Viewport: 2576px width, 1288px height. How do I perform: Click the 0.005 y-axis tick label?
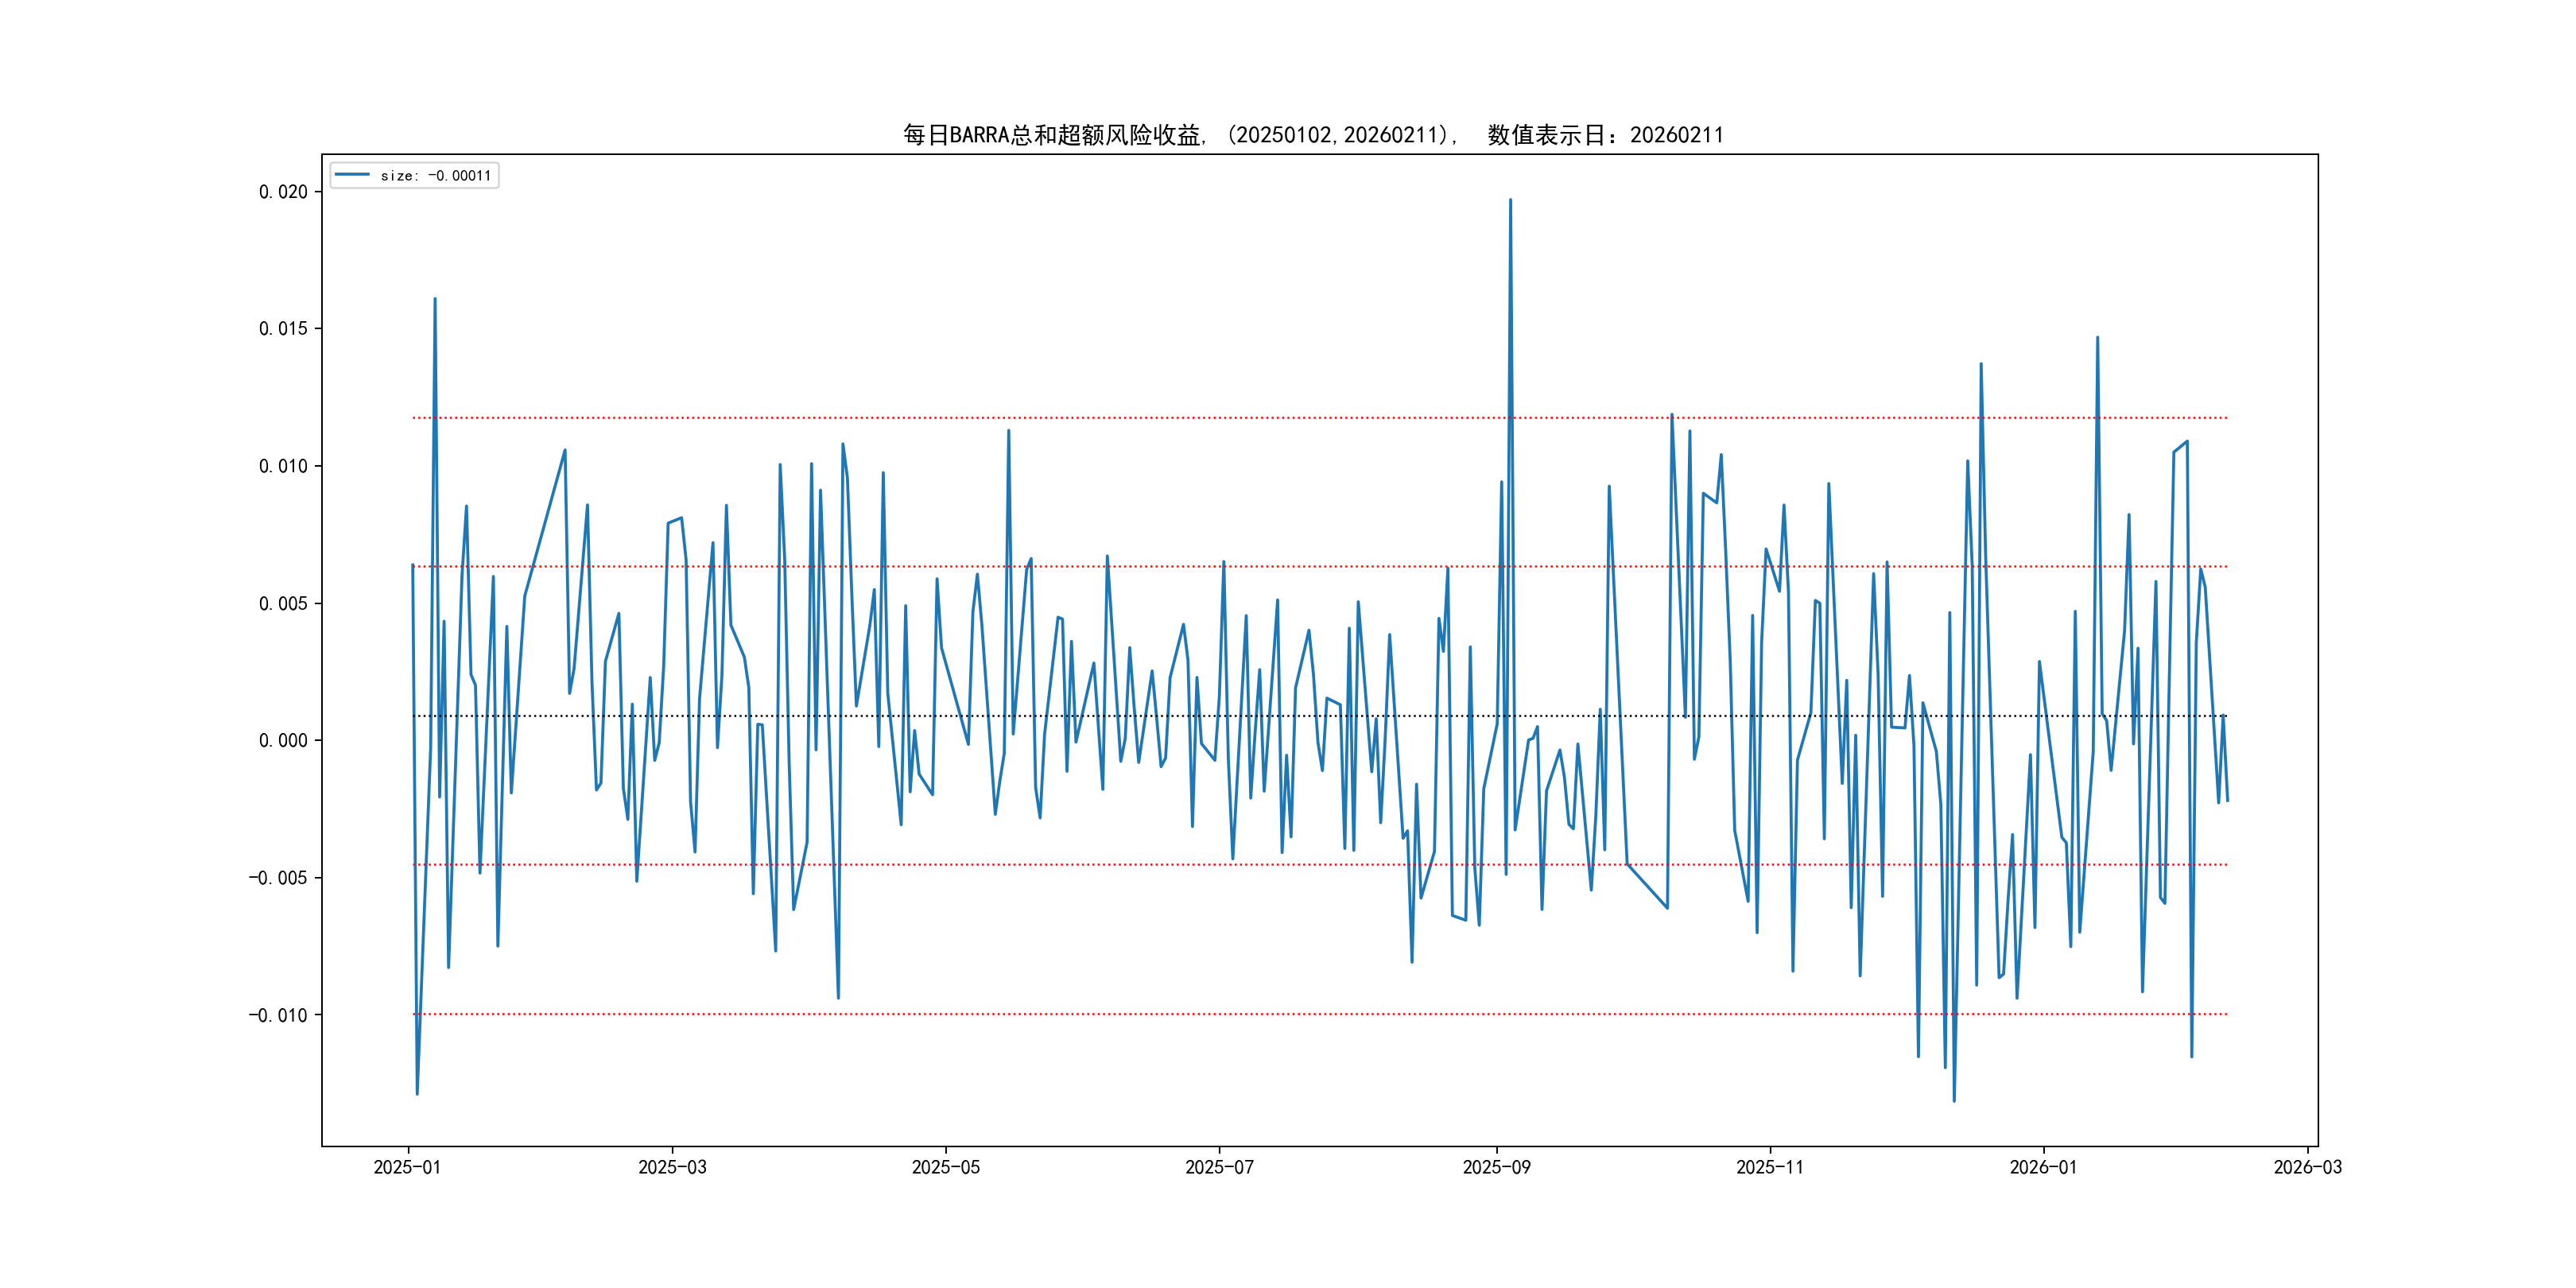click(x=283, y=604)
